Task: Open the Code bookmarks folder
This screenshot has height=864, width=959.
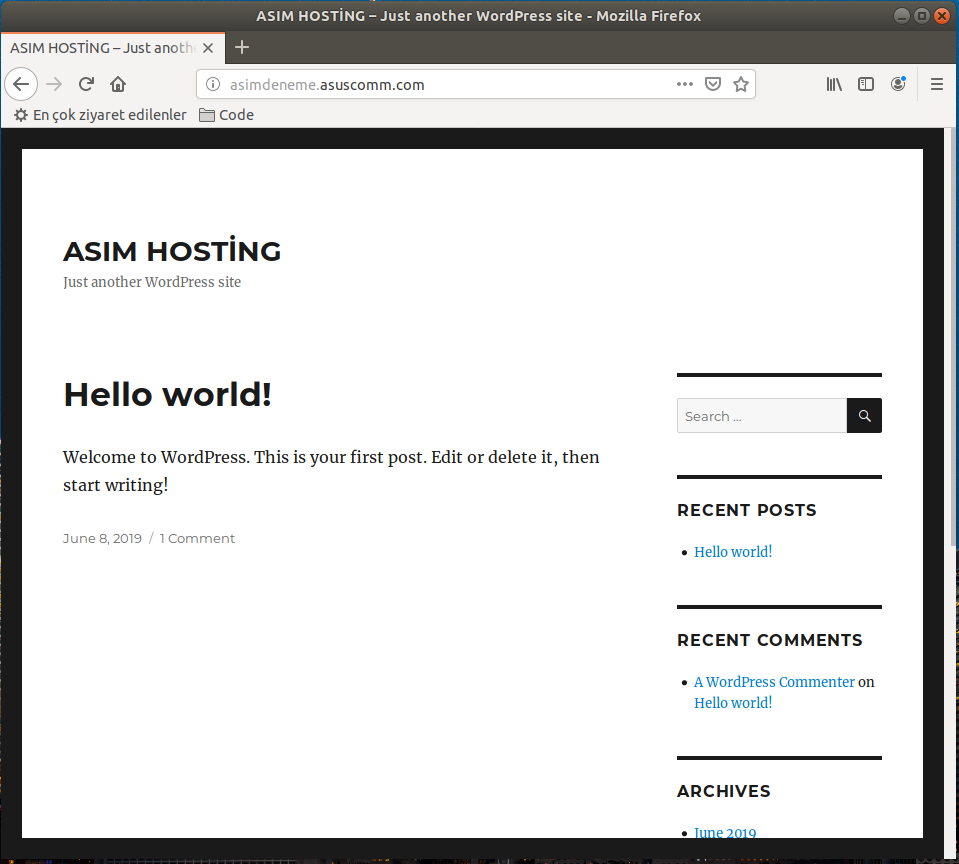Action: coord(226,115)
